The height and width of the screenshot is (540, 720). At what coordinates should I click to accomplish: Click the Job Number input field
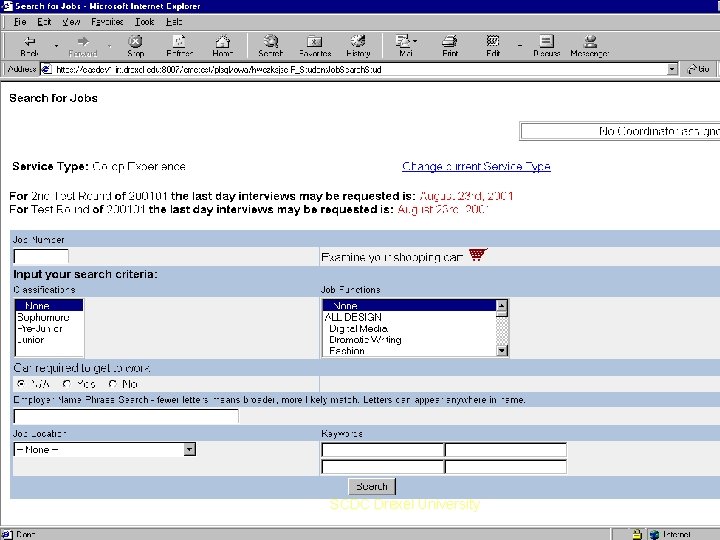point(41,256)
